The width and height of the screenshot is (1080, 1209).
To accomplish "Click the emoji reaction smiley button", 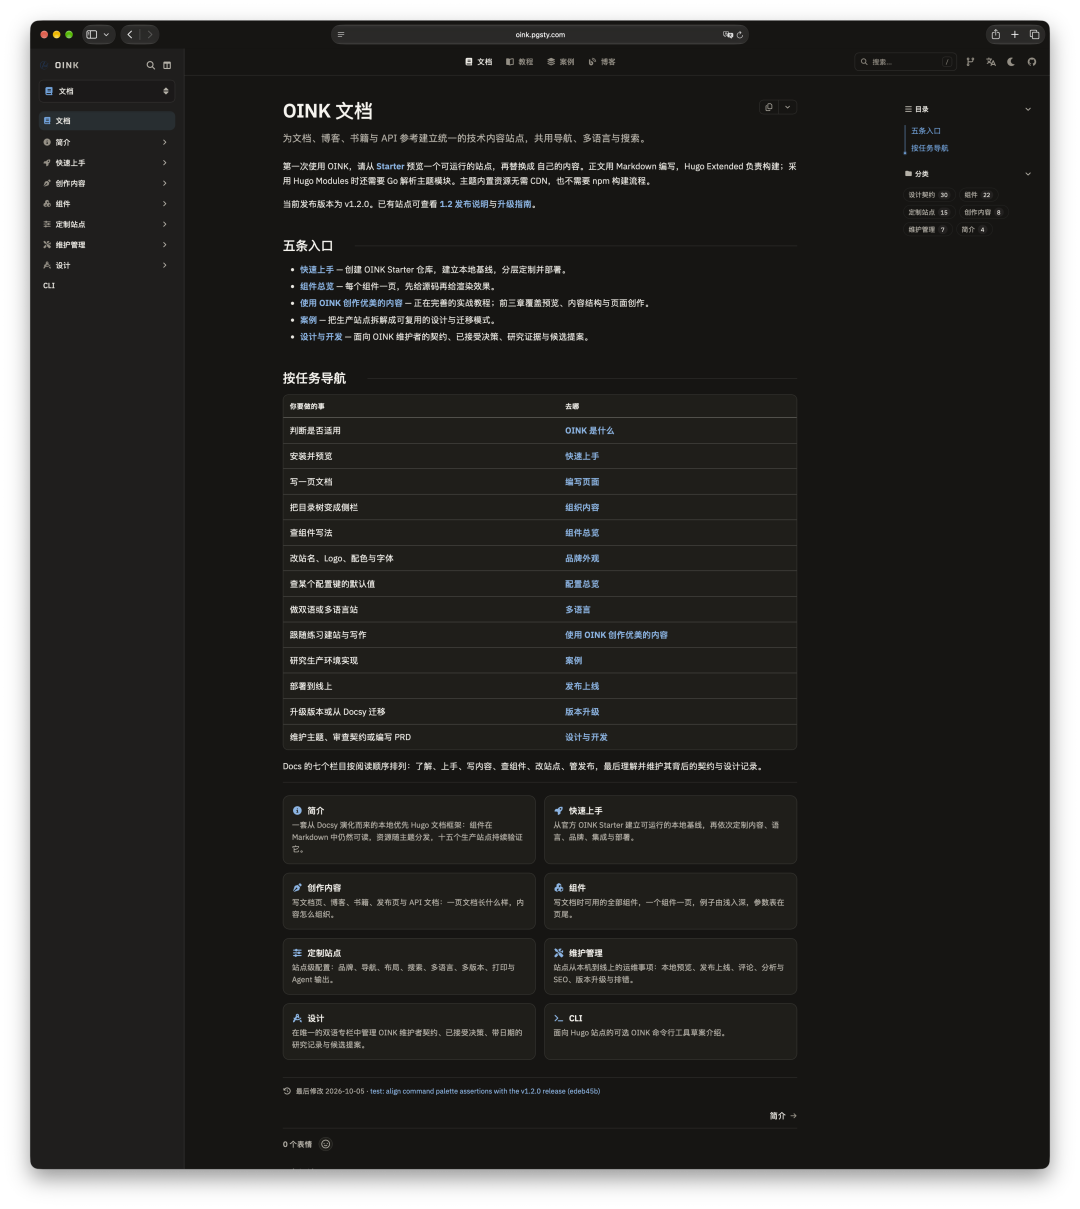I will pos(326,1144).
